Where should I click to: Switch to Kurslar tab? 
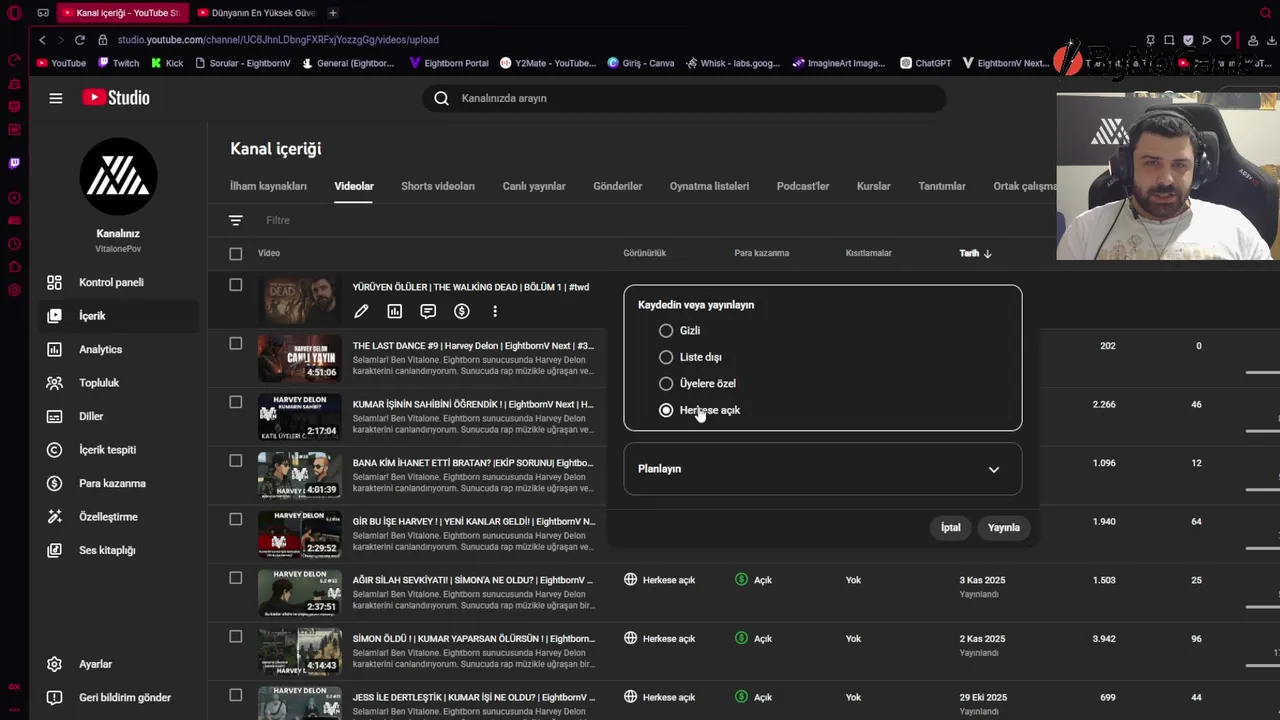[873, 186]
